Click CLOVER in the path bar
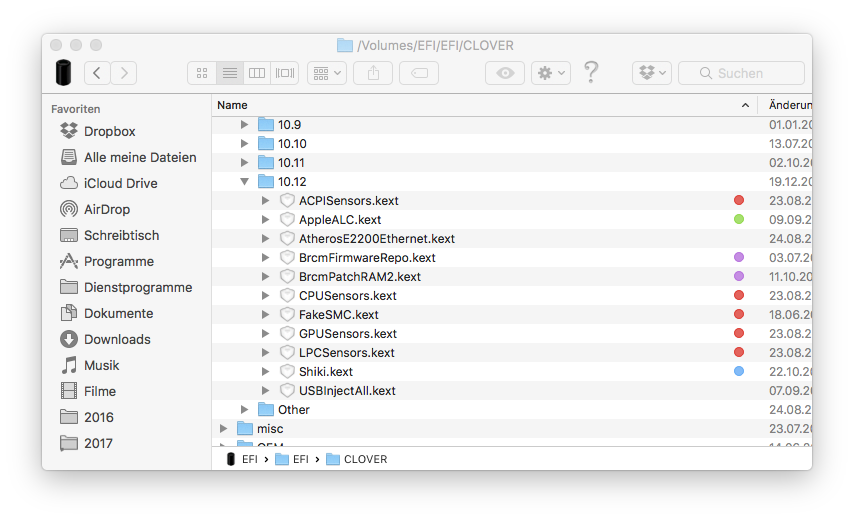Viewport: 854px width, 520px height. coord(357,460)
